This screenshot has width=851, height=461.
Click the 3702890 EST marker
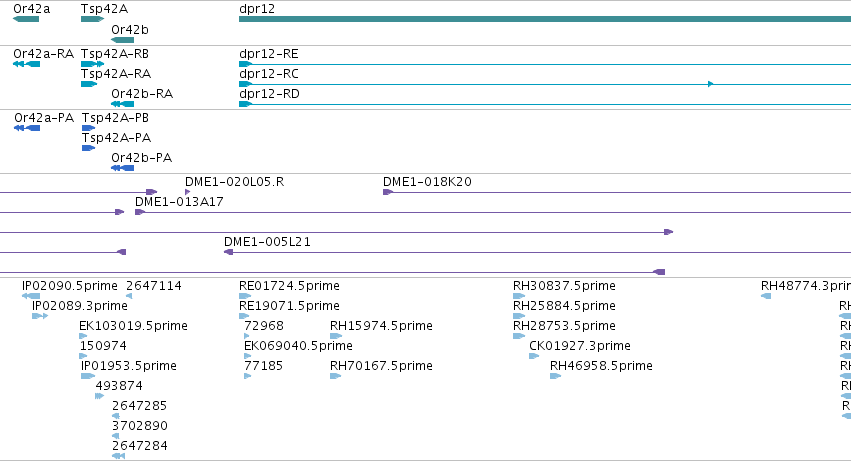click(x=116, y=437)
